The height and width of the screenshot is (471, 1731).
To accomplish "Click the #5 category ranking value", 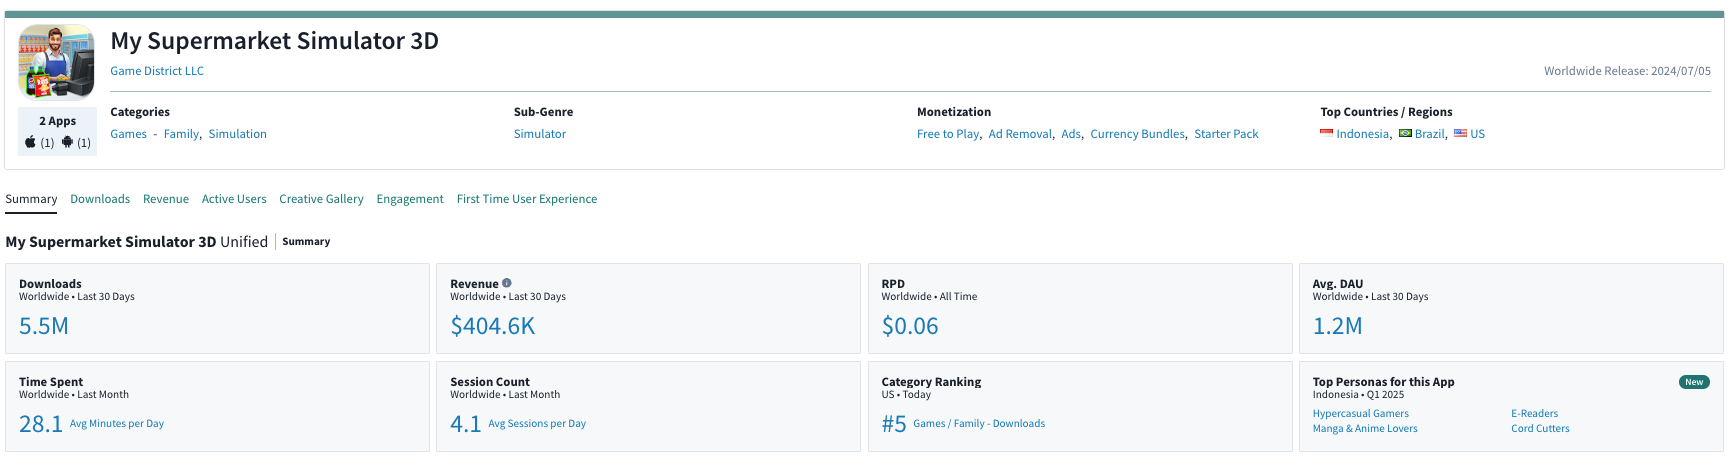I will 894,424.
